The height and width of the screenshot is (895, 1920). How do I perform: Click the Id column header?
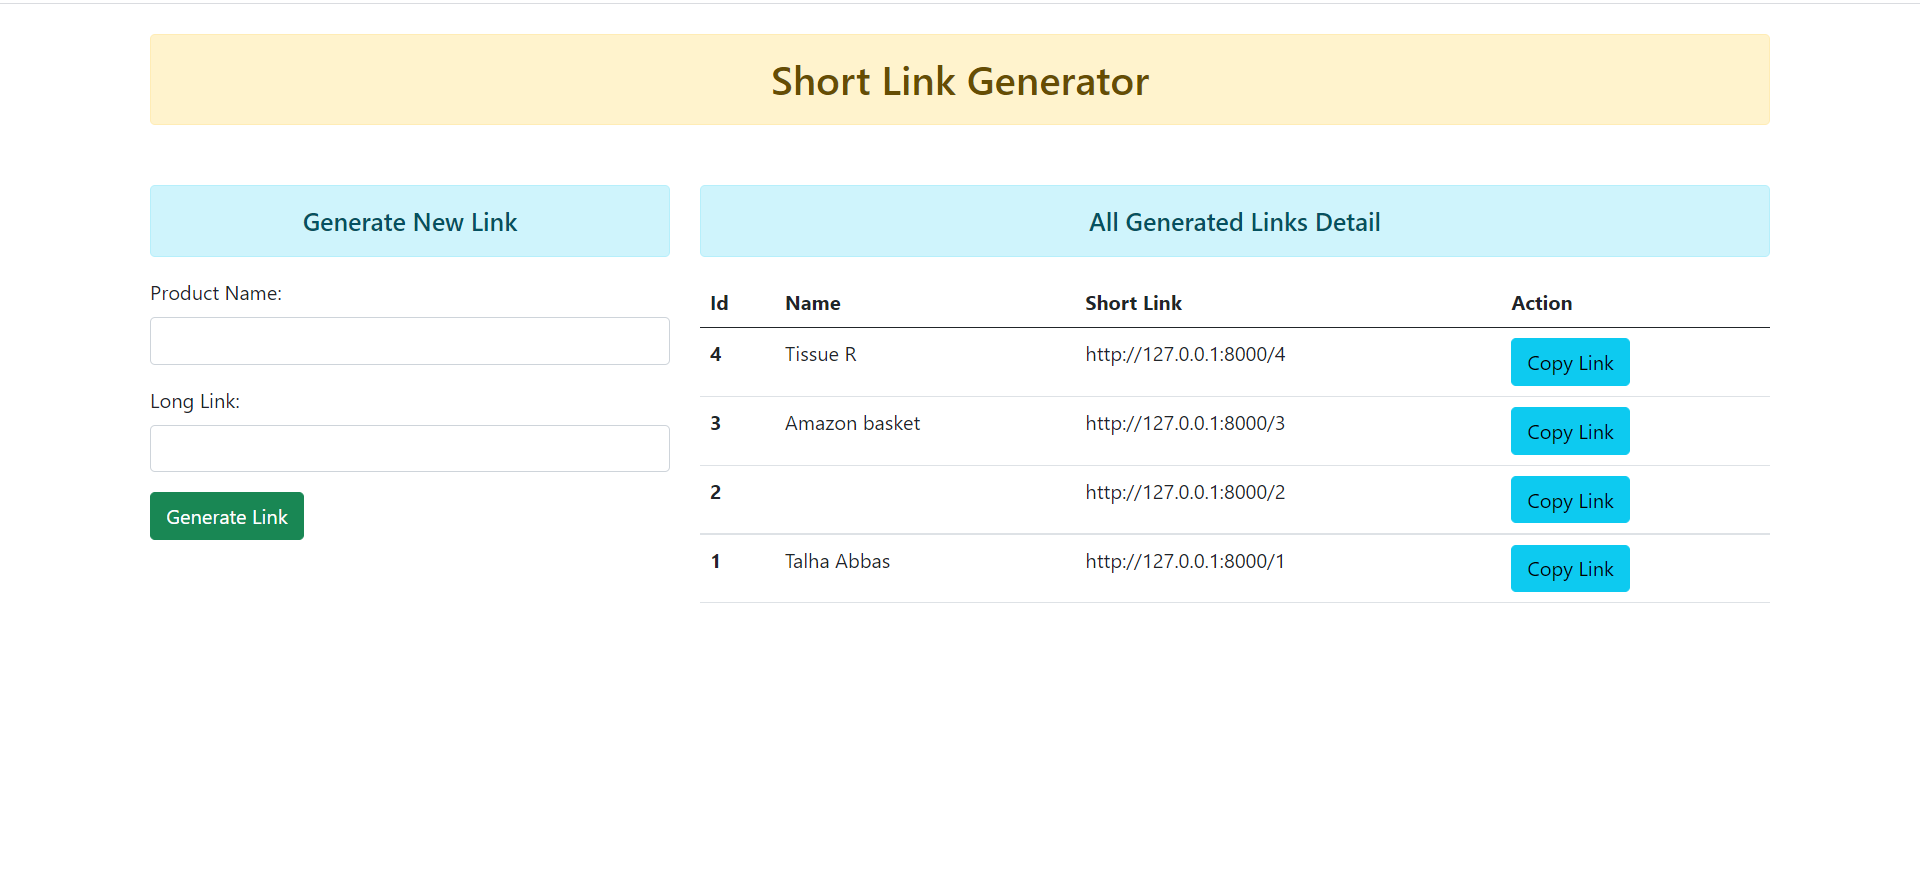pyautogui.click(x=719, y=304)
